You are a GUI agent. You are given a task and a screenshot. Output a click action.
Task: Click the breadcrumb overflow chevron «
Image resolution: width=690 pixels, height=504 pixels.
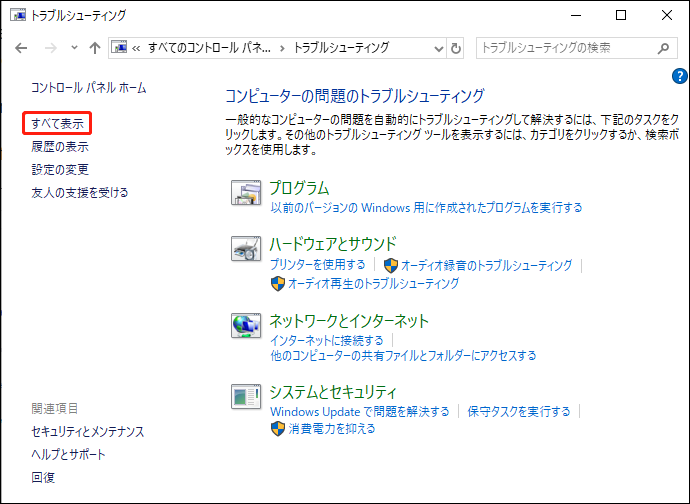click(136, 48)
